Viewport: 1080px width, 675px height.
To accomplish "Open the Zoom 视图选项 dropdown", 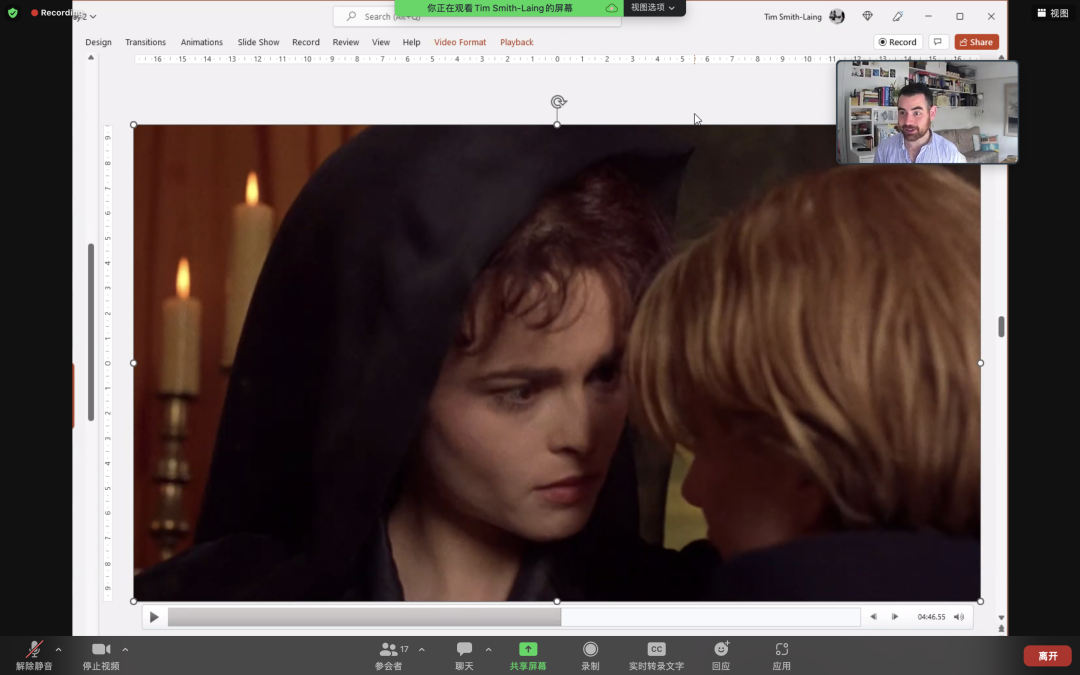I will pos(654,8).
